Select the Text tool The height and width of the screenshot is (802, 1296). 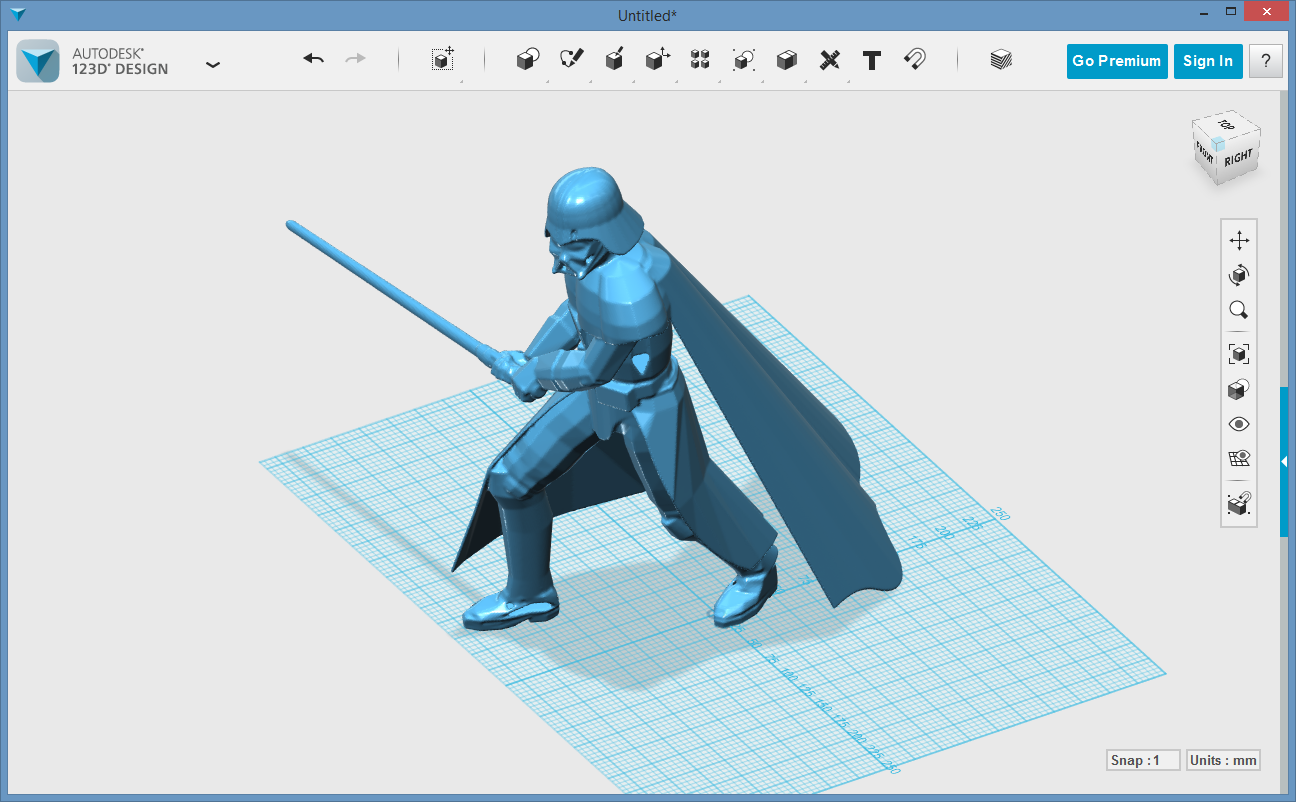872,60
